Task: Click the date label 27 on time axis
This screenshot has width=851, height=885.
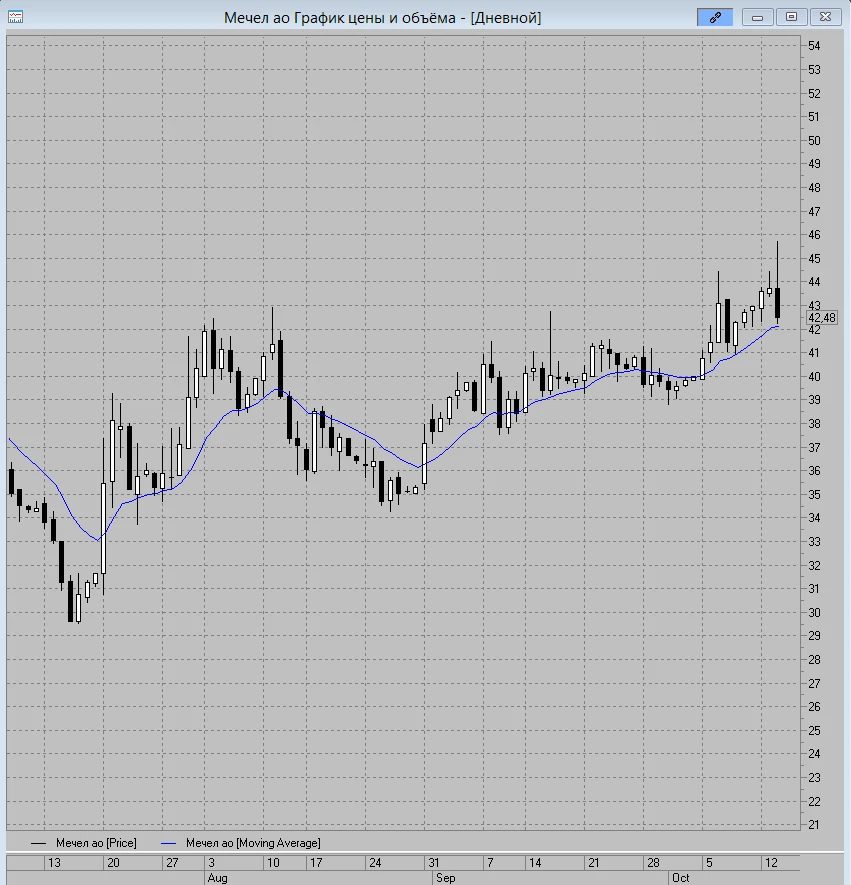Action: click(172, 862)
